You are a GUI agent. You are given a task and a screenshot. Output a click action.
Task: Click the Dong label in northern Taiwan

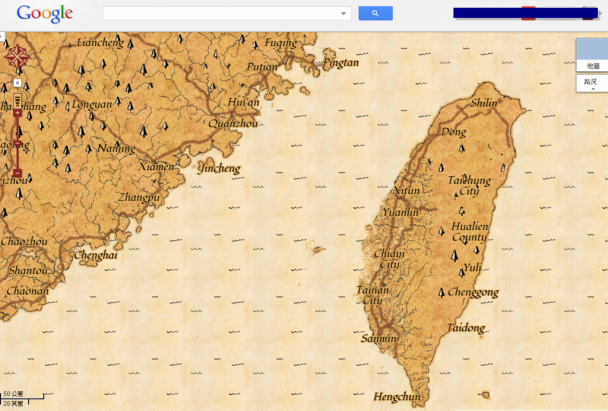tap(454, 132)
